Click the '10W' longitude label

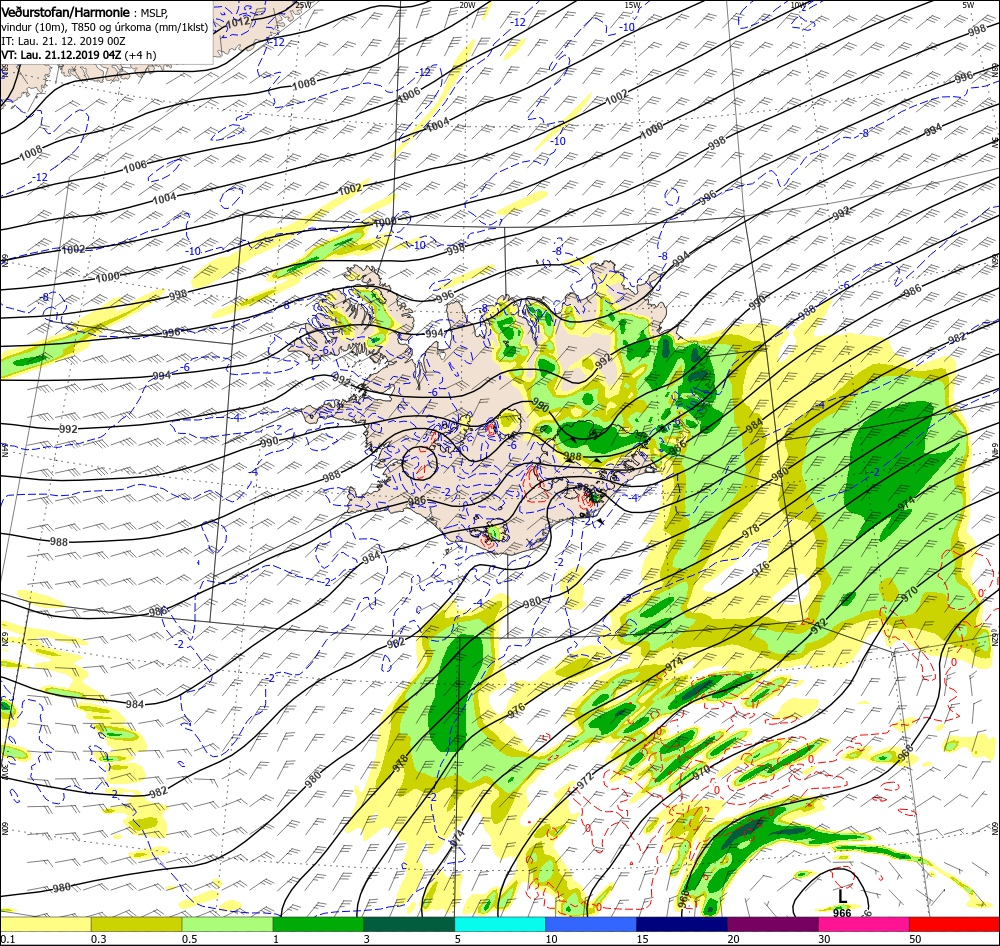pyautogui.click(x=798, y=5)
